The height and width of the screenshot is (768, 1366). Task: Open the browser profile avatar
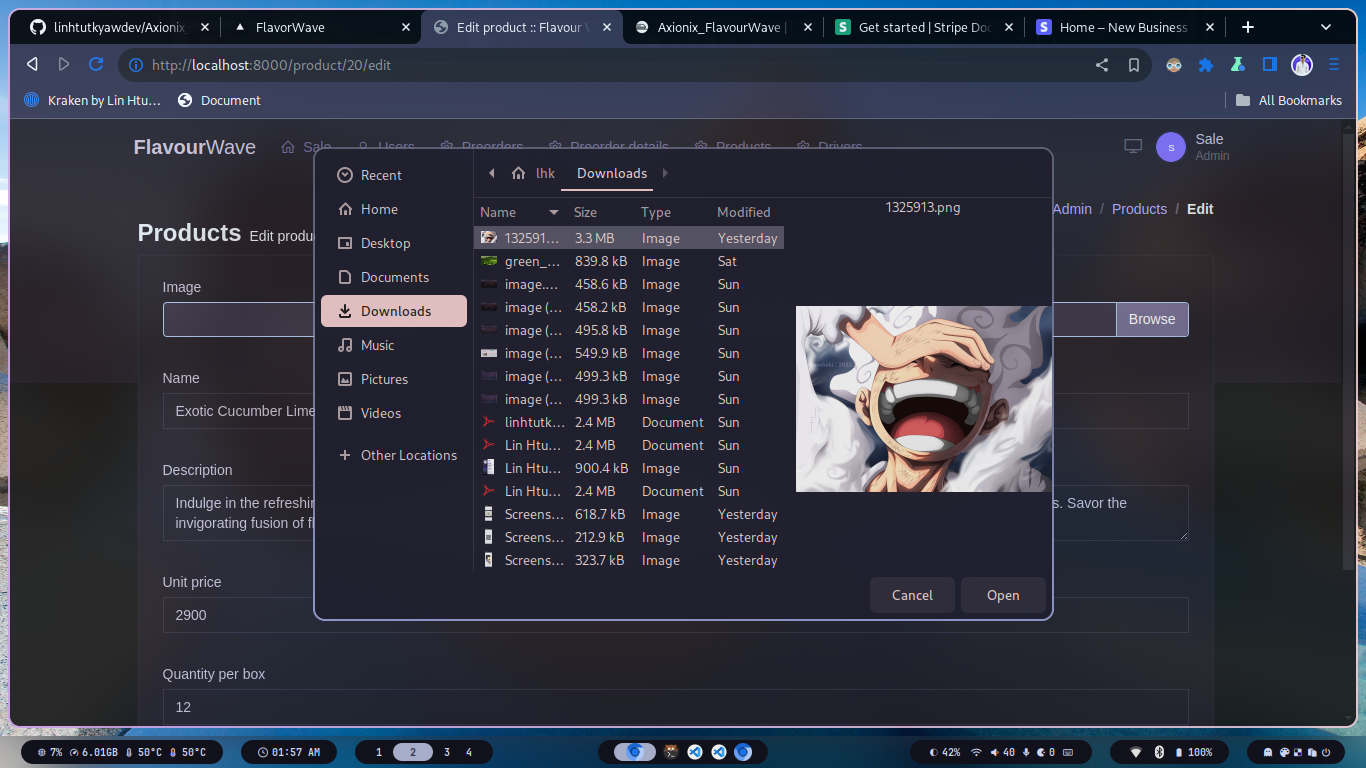pos(1302,65)
